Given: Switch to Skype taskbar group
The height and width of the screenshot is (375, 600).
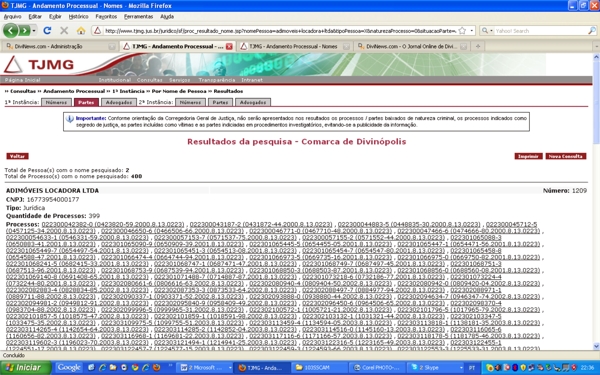Looking at the screenshot, I should tap(434, 368).
